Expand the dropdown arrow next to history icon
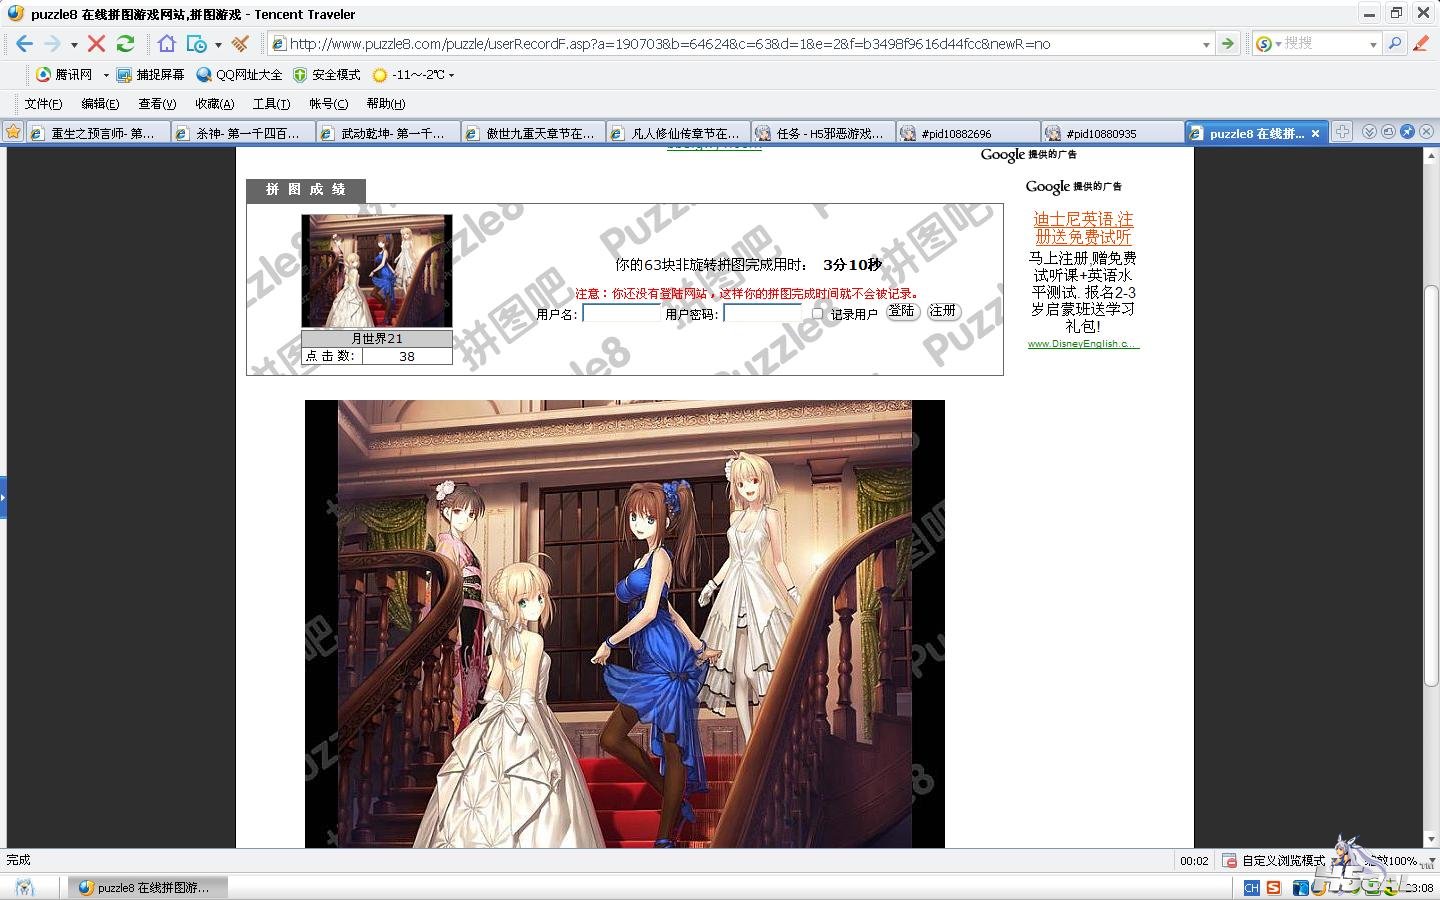1440x900 pixels. (218, 45)
